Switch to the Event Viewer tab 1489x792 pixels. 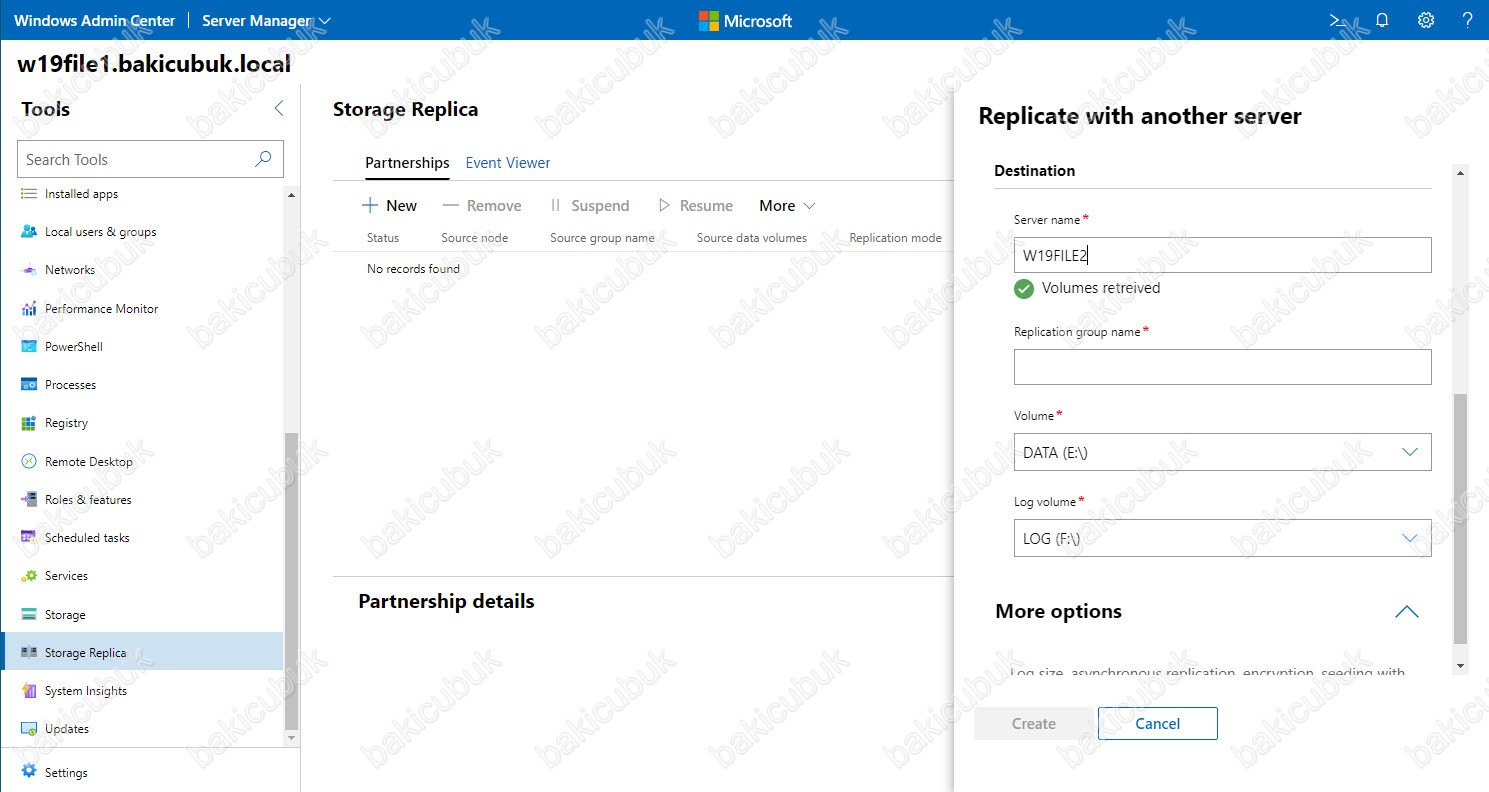pyautogui.click(x=508, y=163)
